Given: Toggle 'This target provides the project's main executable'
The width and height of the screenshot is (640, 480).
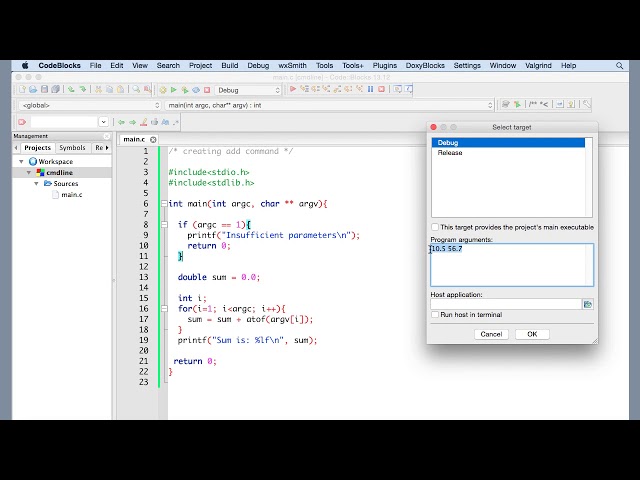Looking at the screenshot, I should [x=435, y=227].
